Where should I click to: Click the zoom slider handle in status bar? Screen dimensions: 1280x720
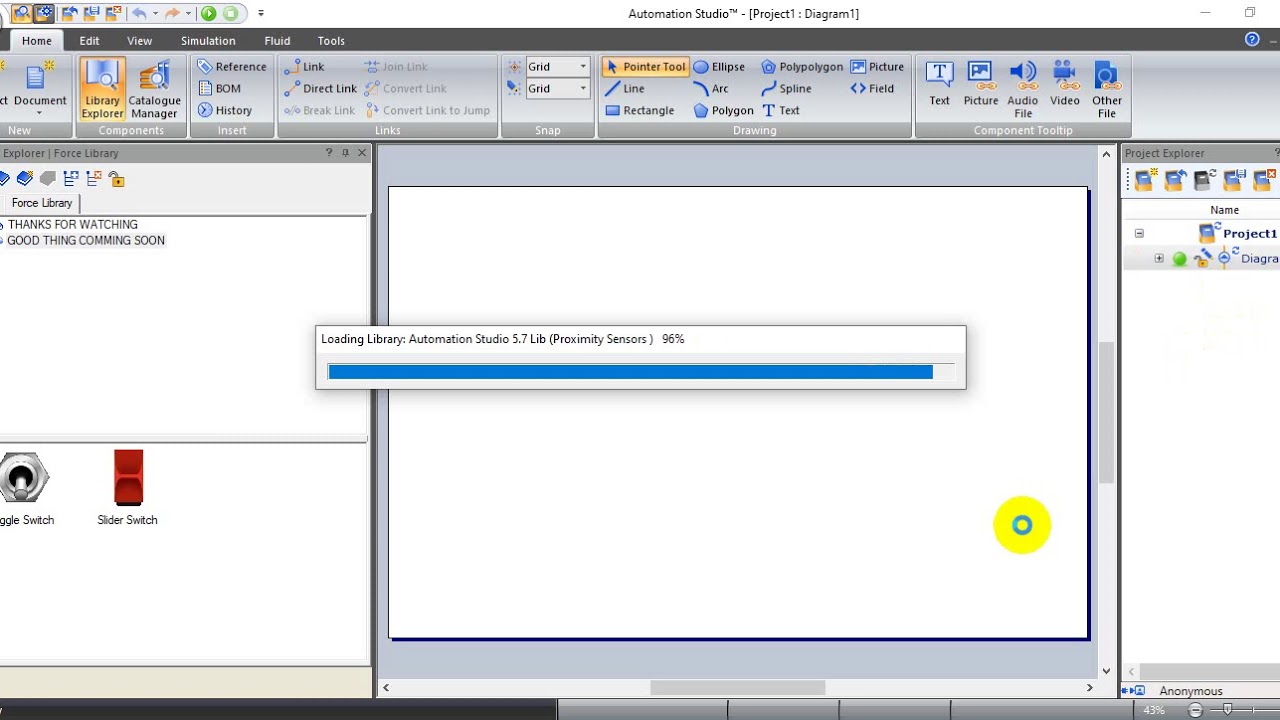point(1228,710)
